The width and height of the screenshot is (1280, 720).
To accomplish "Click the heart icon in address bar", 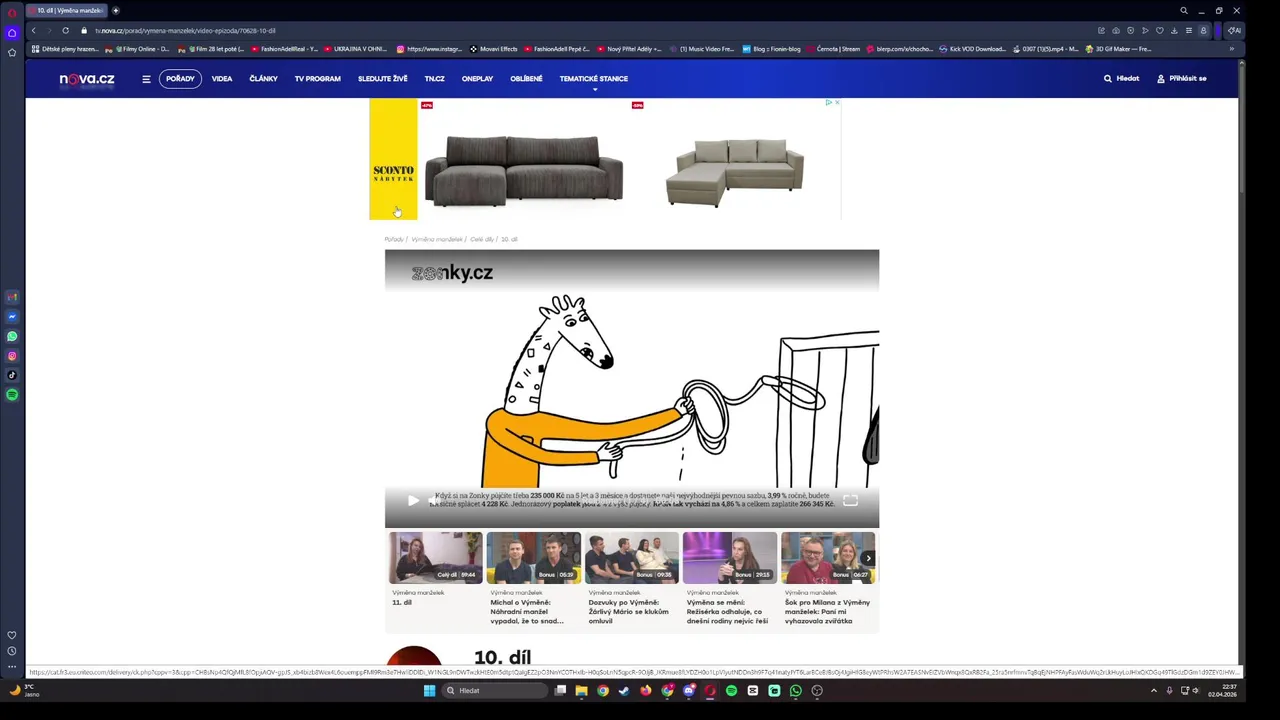I will pyautogui.click(x=1159, y=31).
